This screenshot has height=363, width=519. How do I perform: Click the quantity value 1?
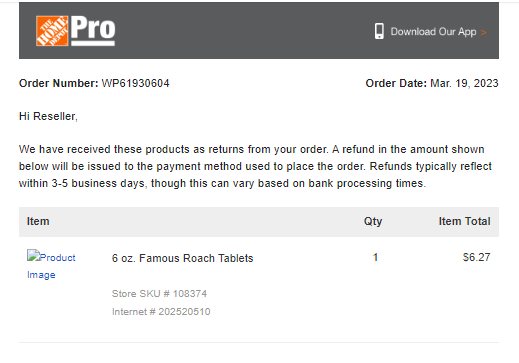click(375, 257)
